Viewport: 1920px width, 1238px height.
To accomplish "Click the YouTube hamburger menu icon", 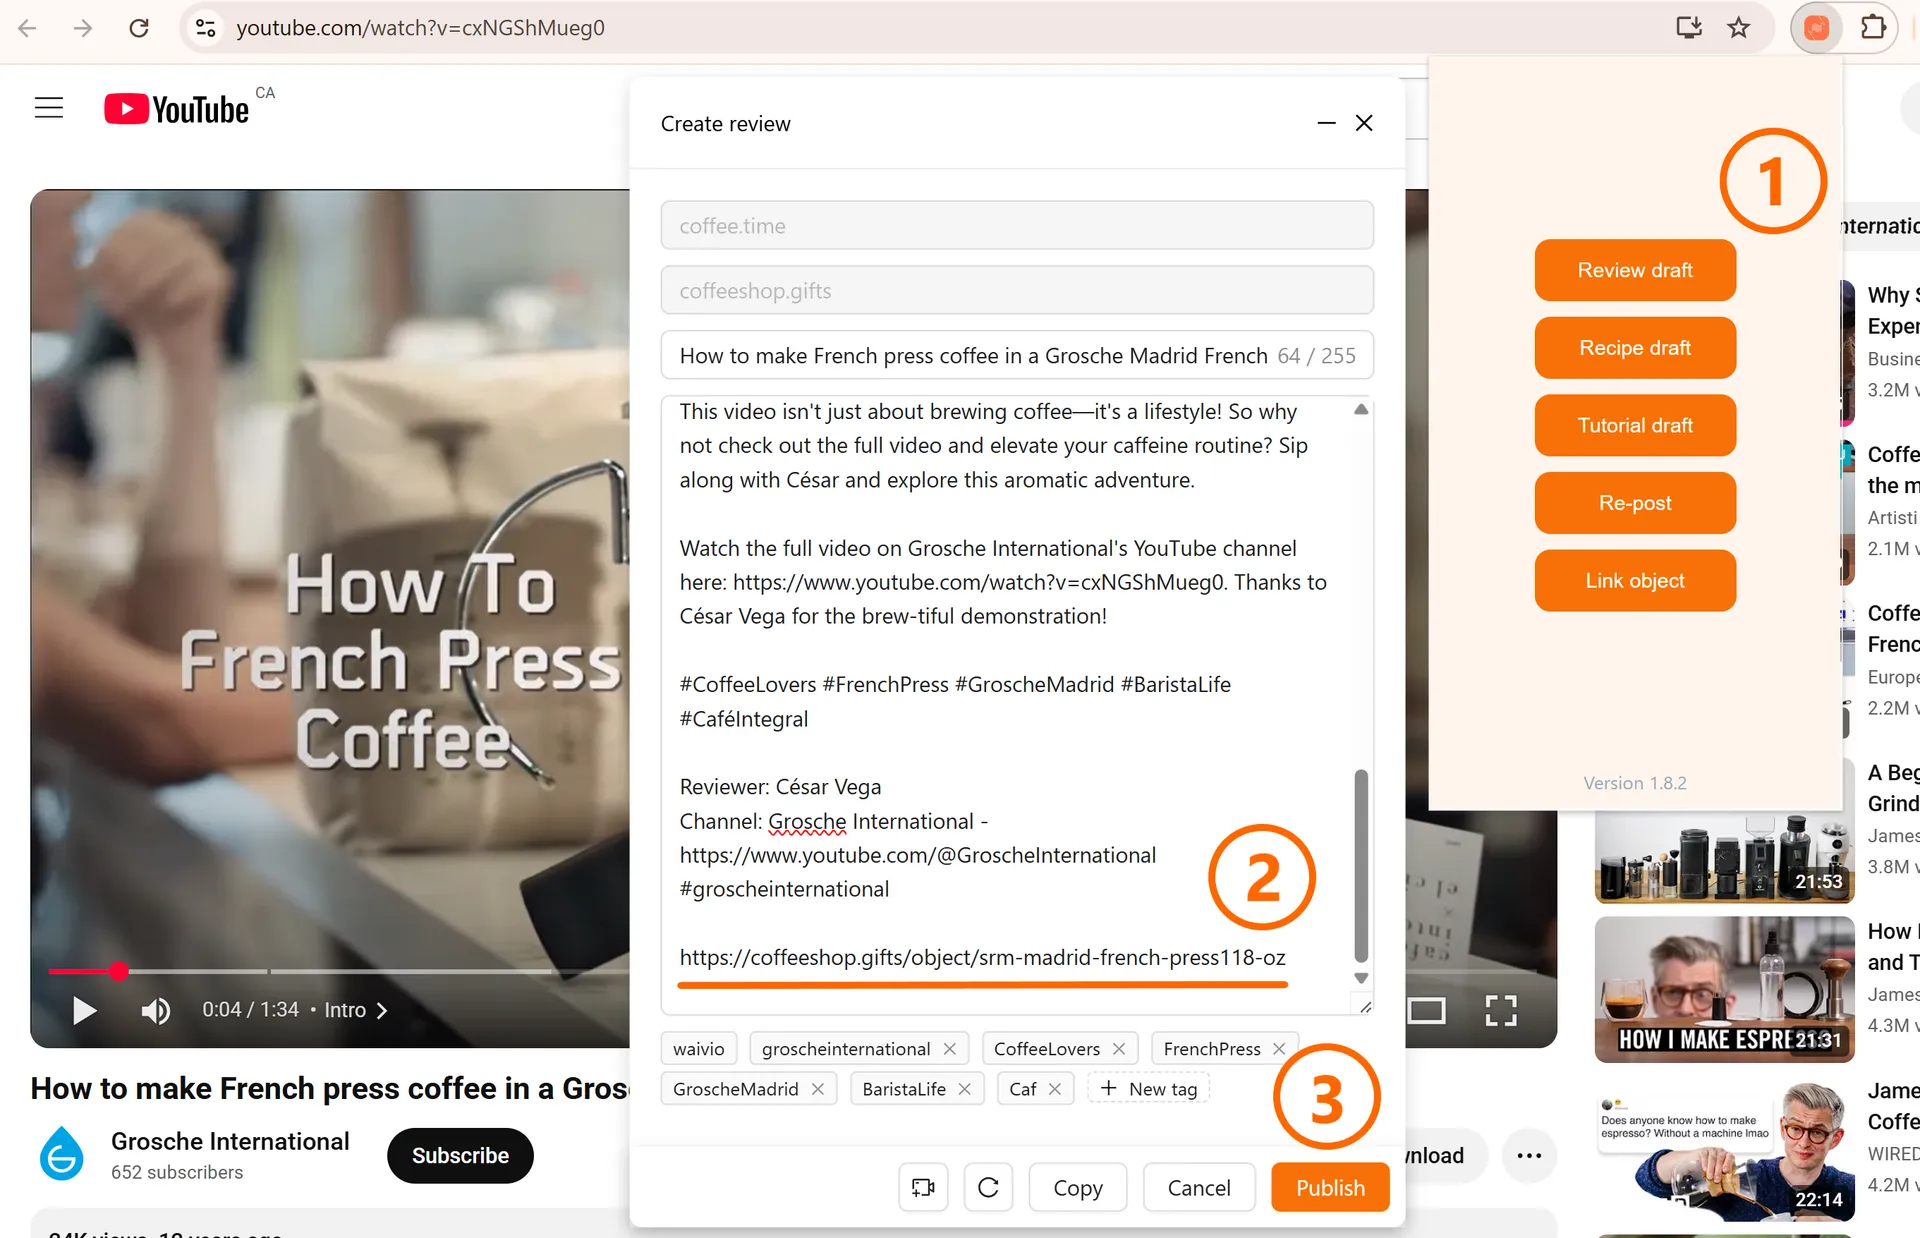I will click(x=49, y=108).
